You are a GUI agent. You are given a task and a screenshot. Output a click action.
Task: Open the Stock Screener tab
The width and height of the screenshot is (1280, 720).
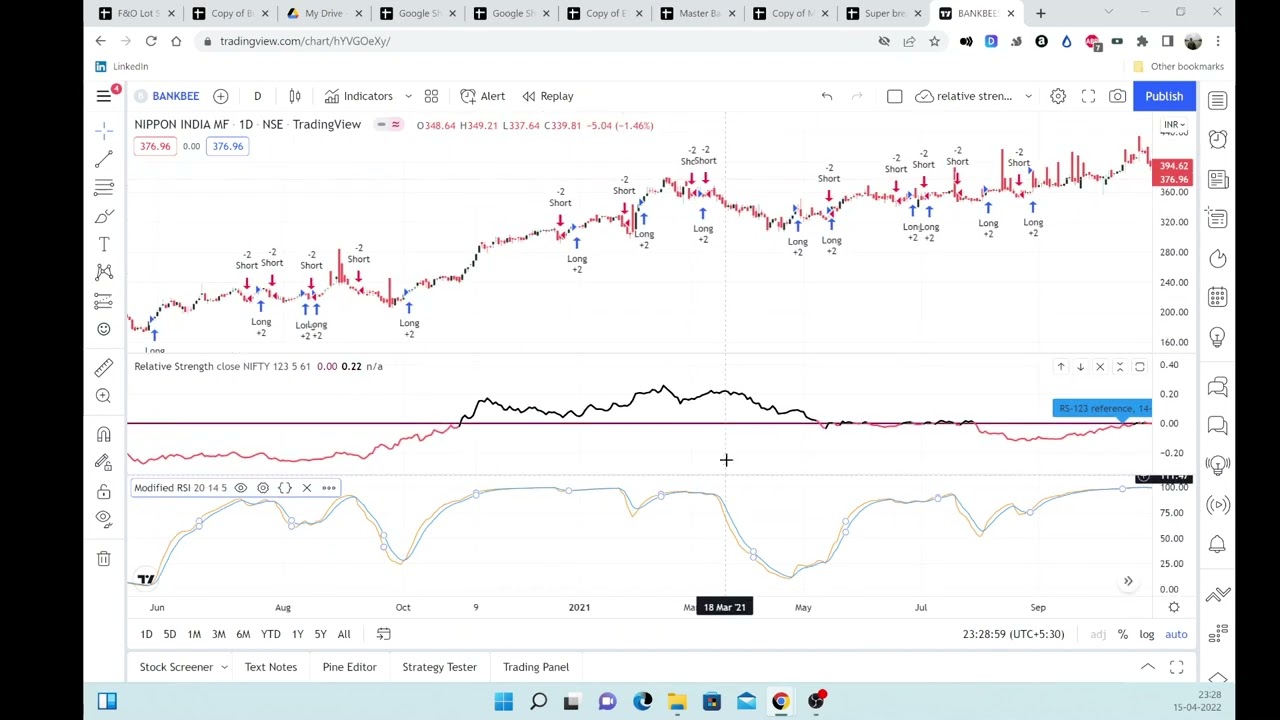click(x=176, y=667)
